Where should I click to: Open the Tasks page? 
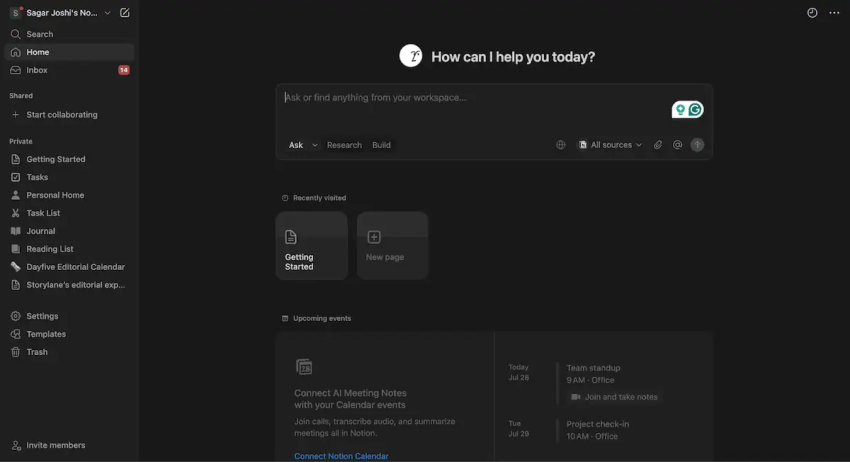click(x=69, y=177)
